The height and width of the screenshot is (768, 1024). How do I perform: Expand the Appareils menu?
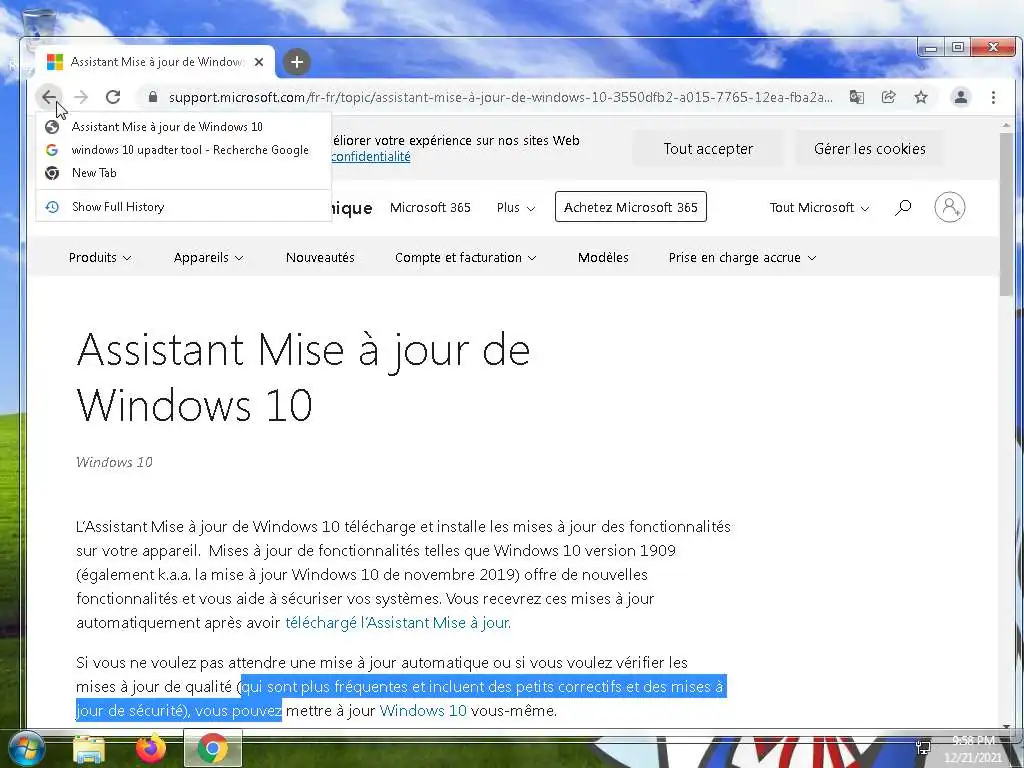[208, 257]
